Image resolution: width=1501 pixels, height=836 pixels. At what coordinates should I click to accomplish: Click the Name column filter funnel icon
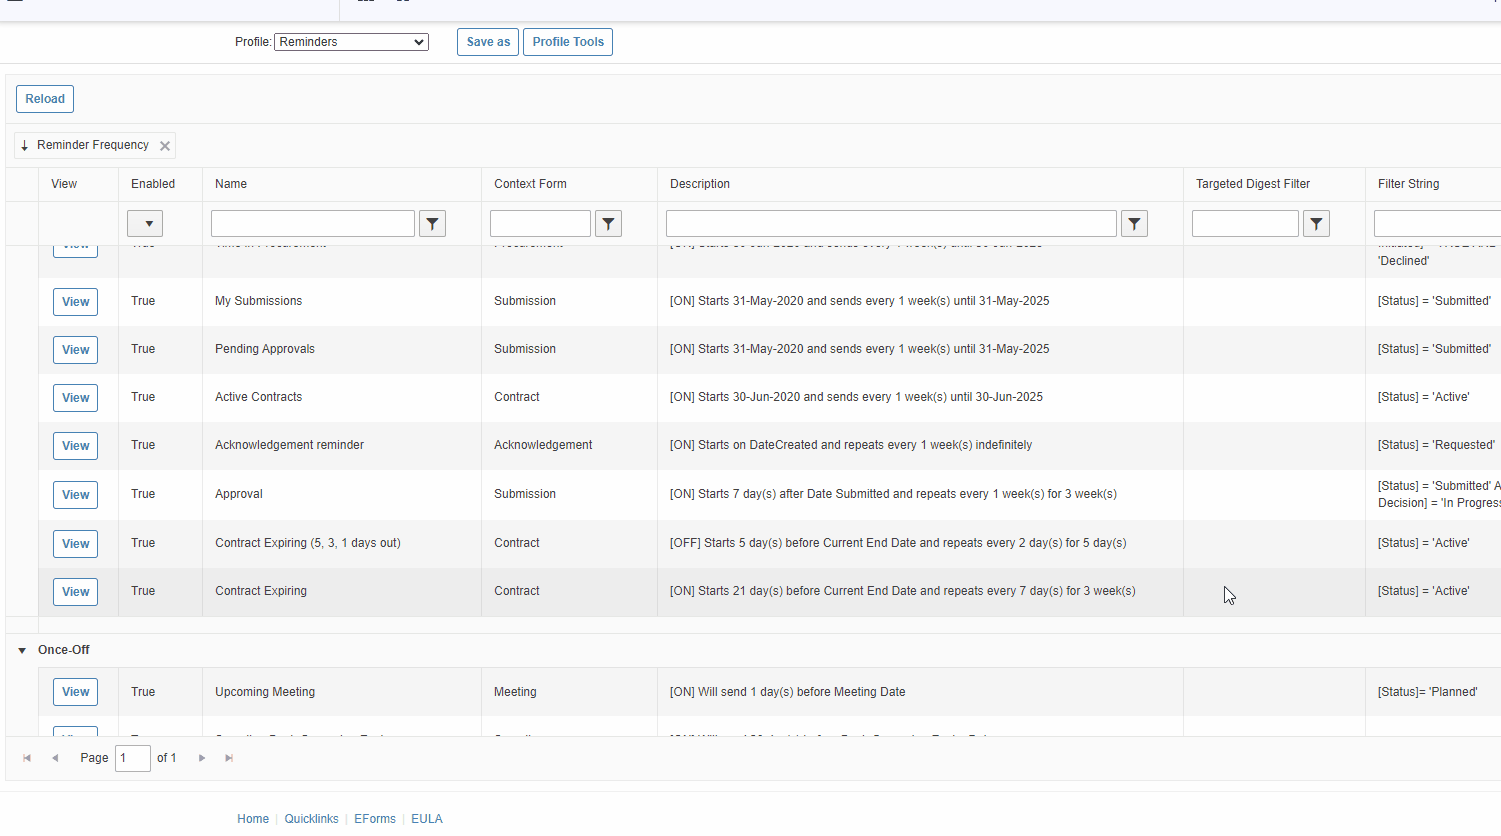(432, 224)
